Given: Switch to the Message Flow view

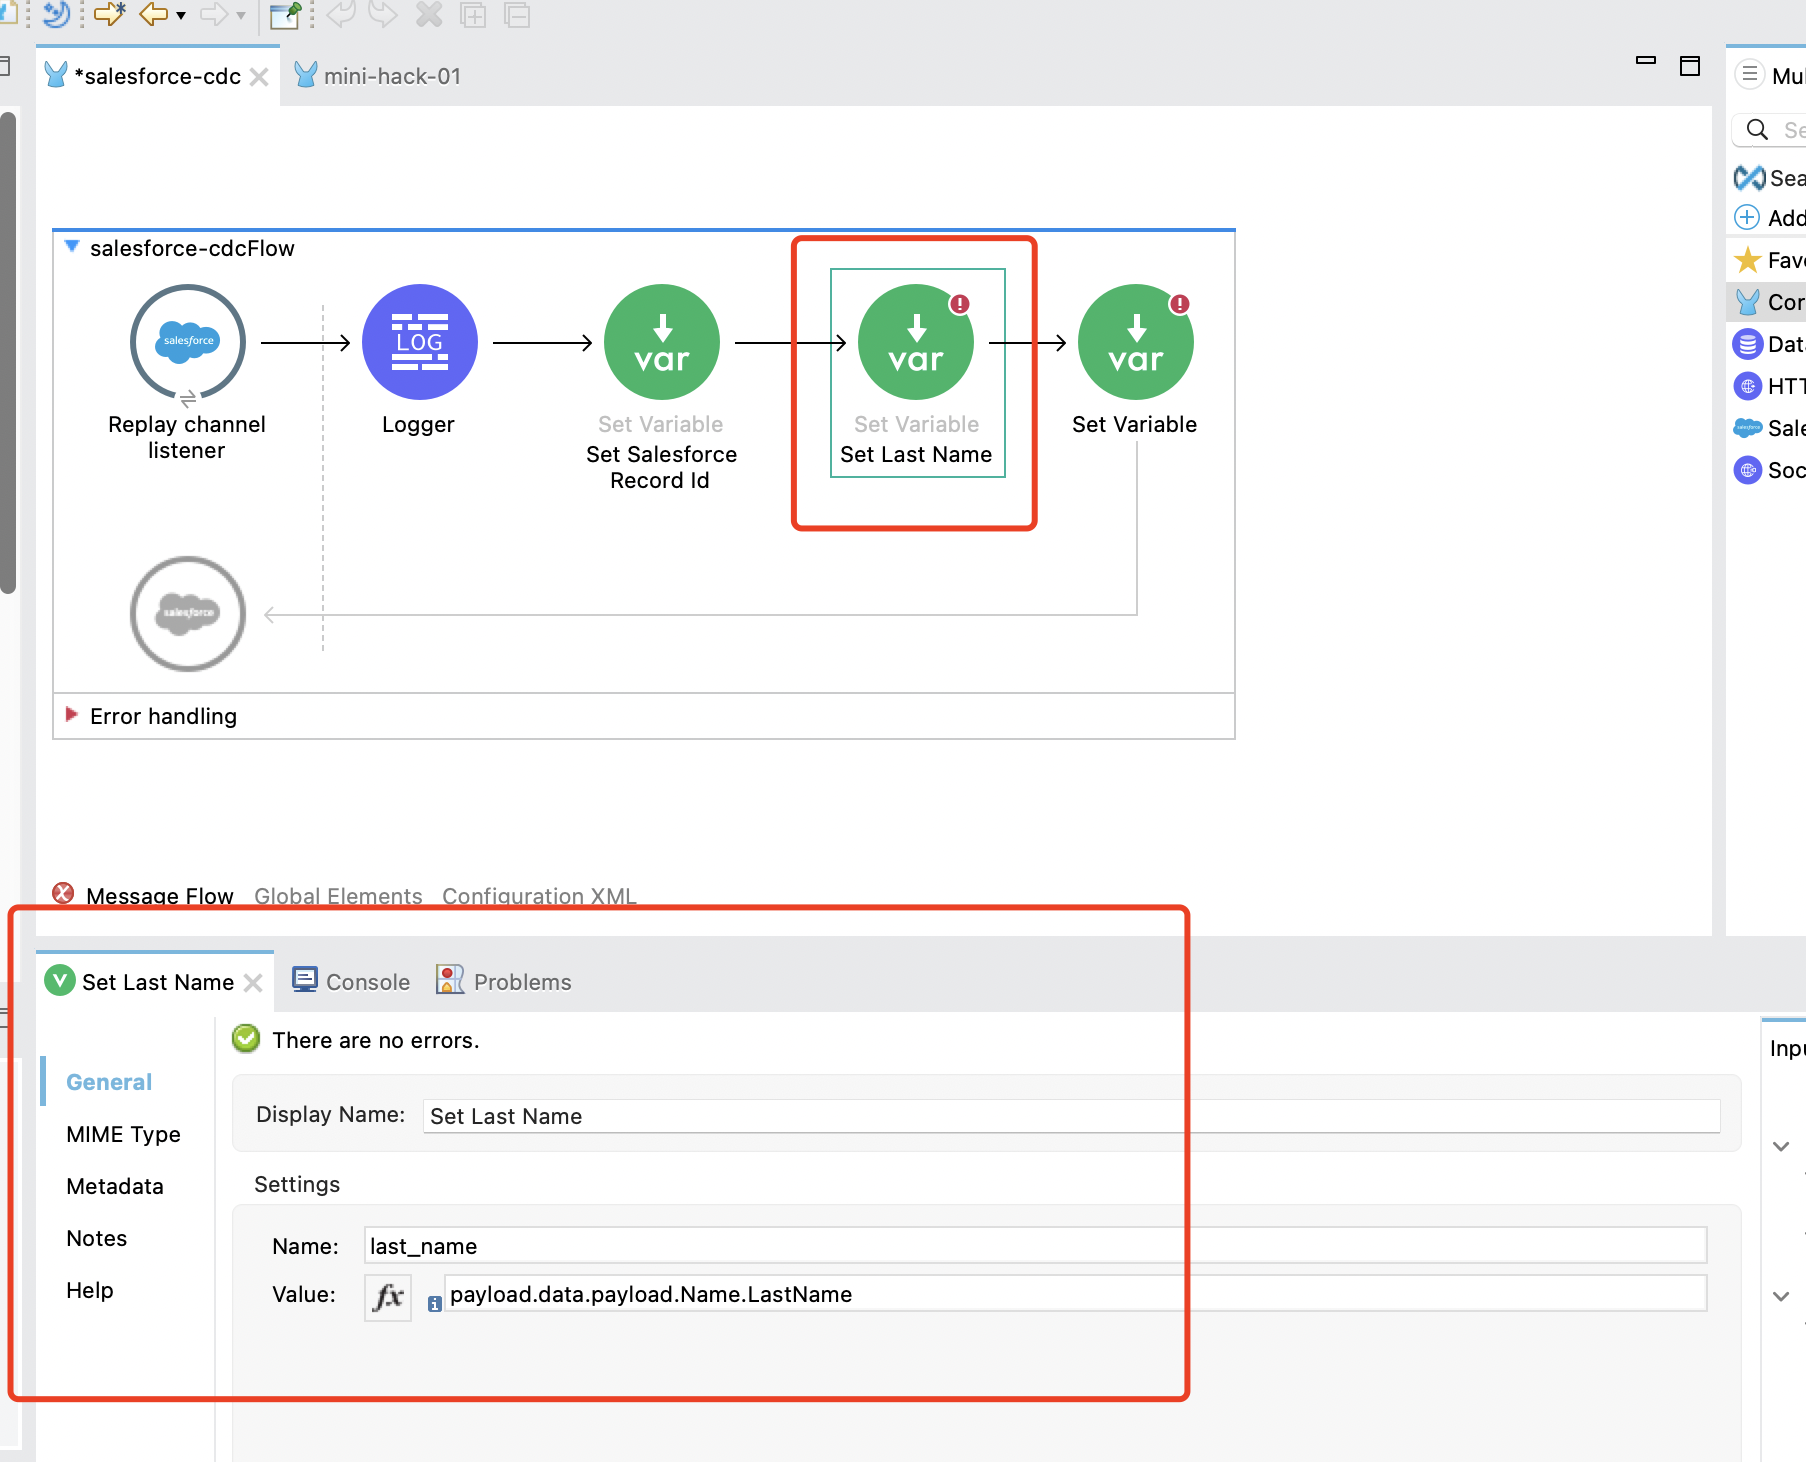Looking at the screenshot, I should click(x=160, y=896).
